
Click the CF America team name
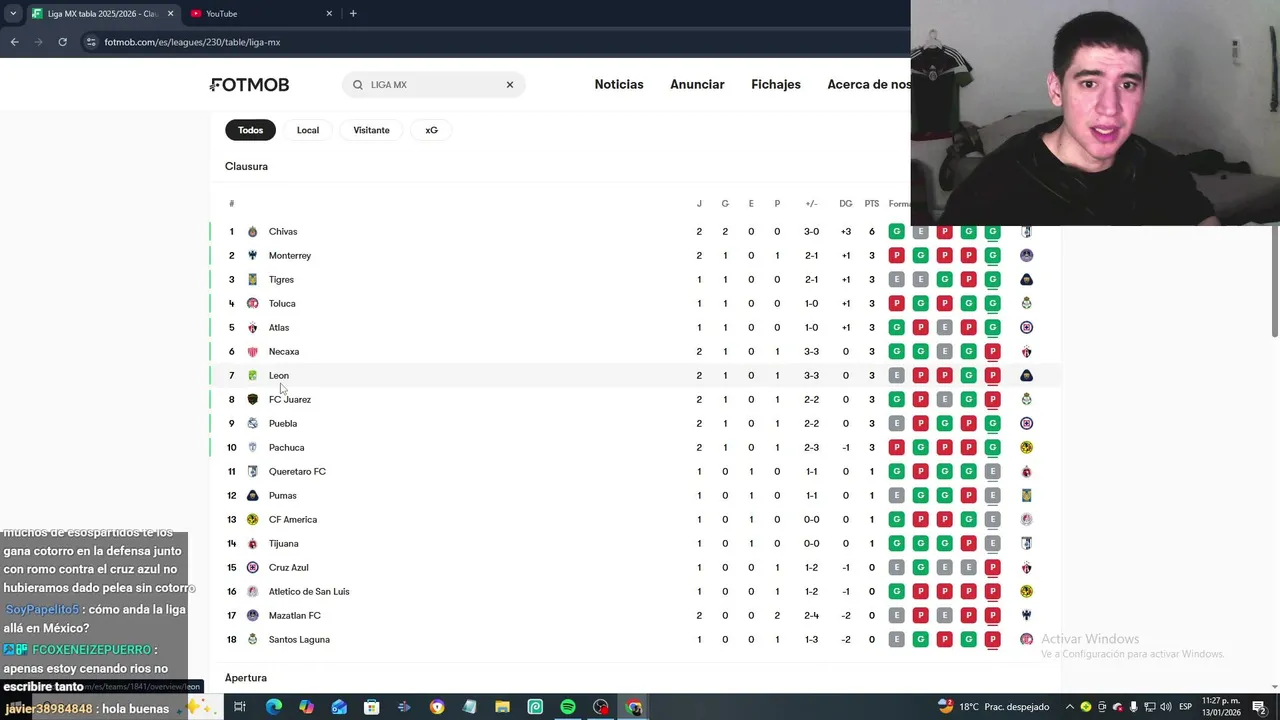[293, 520]
